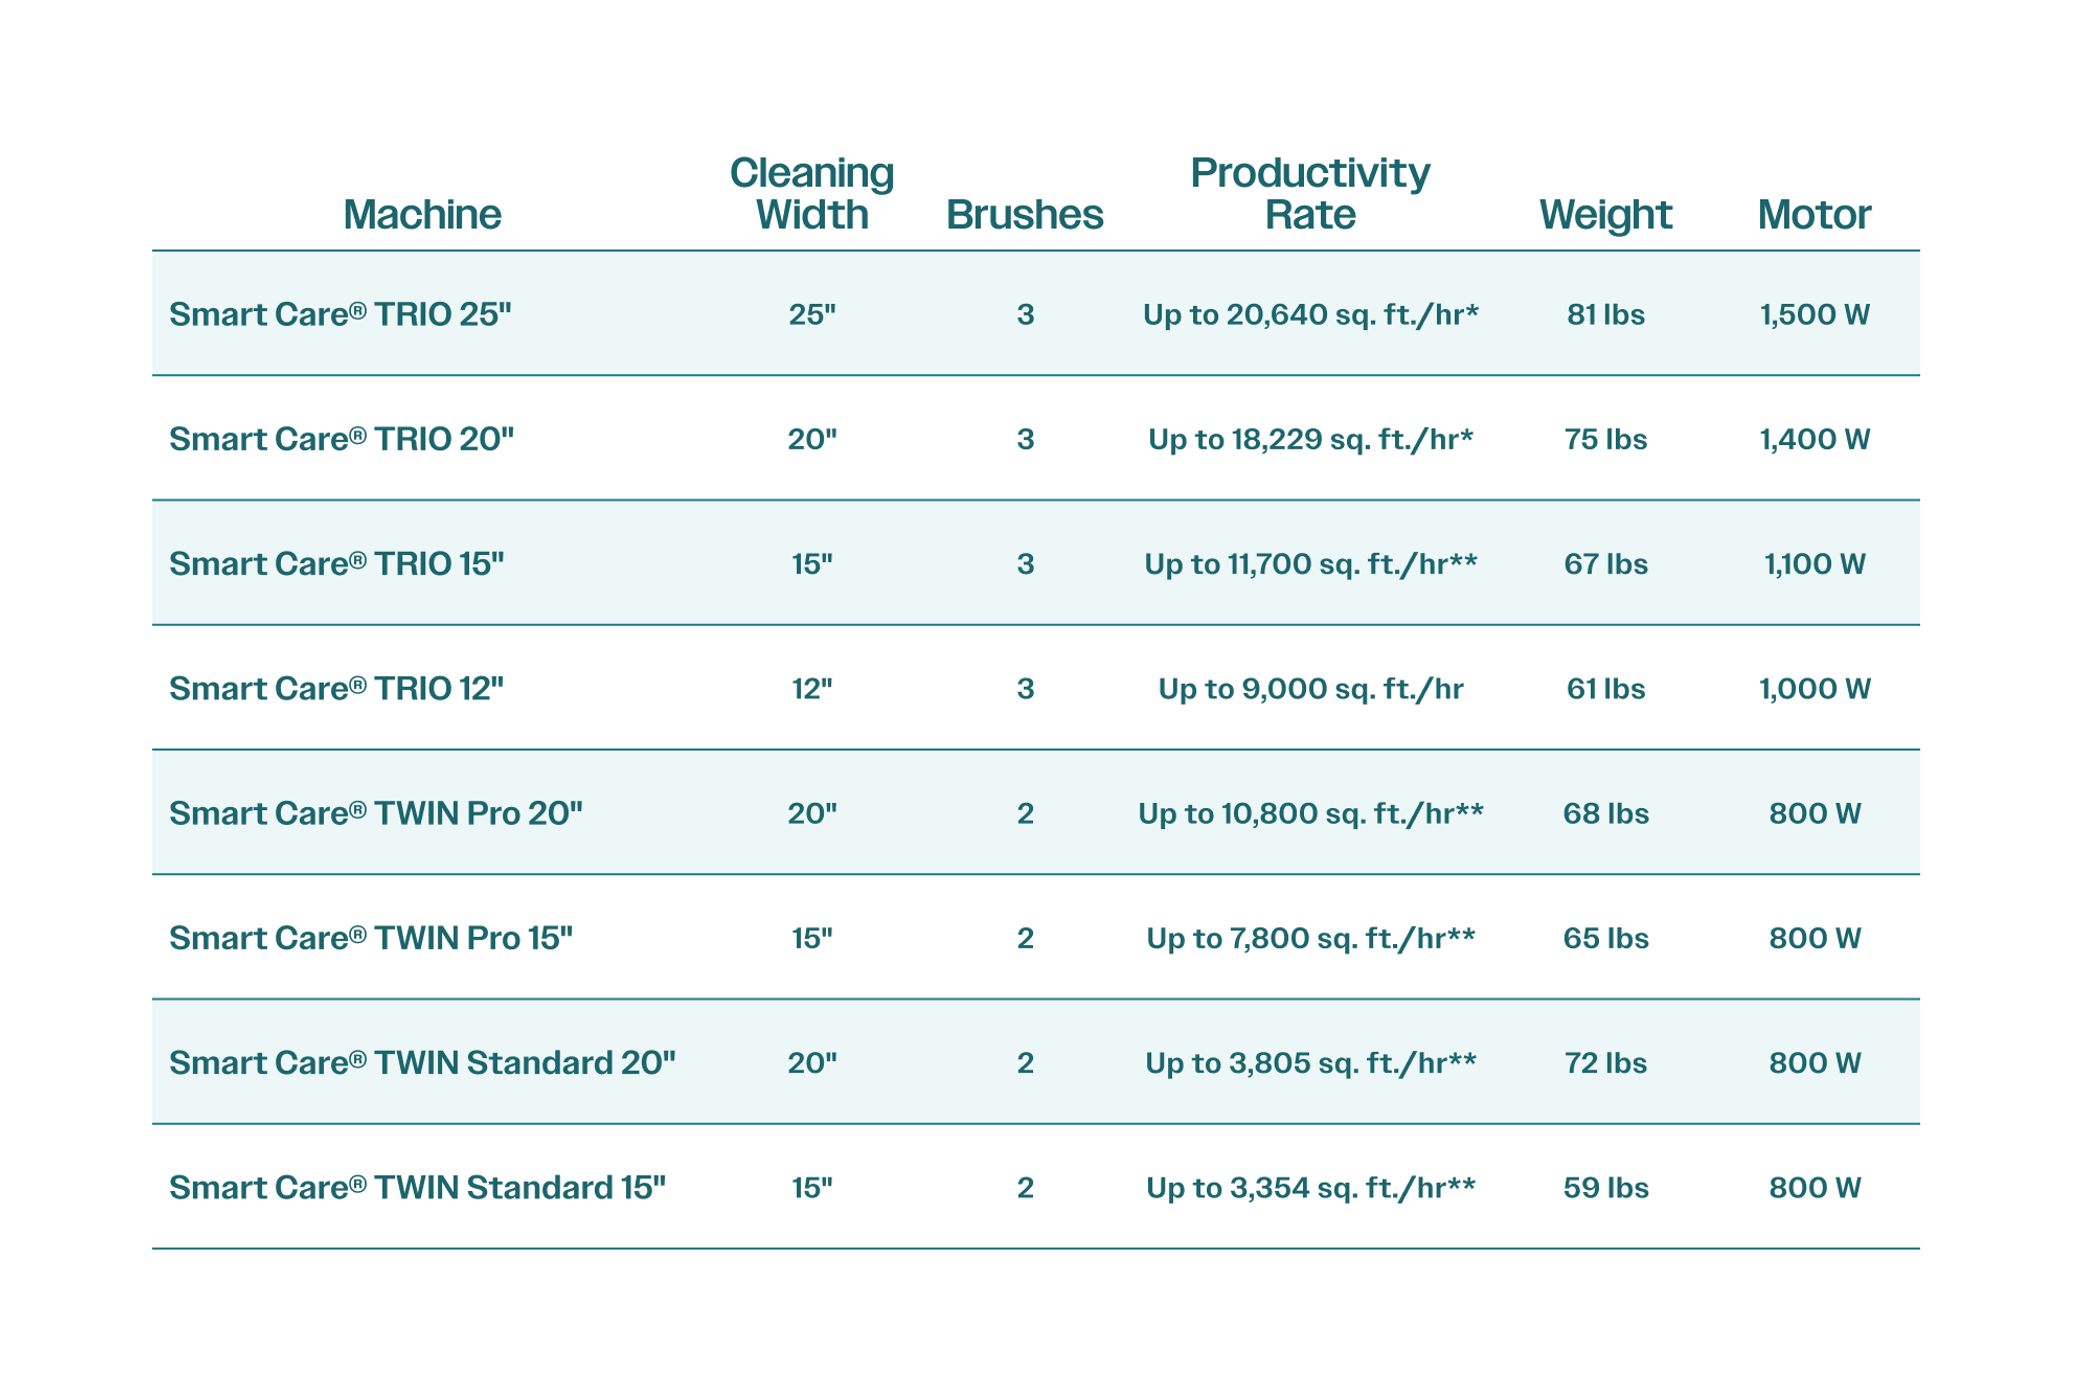Click Smart Care TWIN Standard 15" name

point(417,1188)
